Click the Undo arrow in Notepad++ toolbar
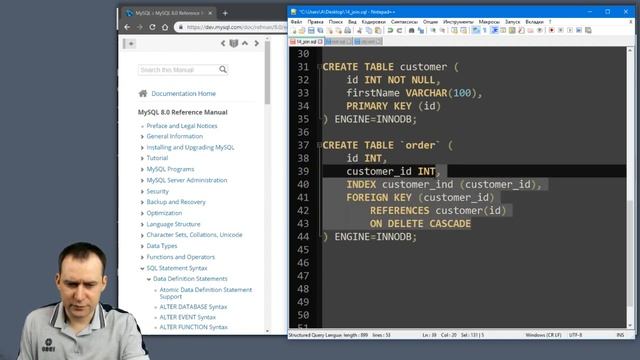The width and height of the screenshot is (640, 360). pos(390,30)
